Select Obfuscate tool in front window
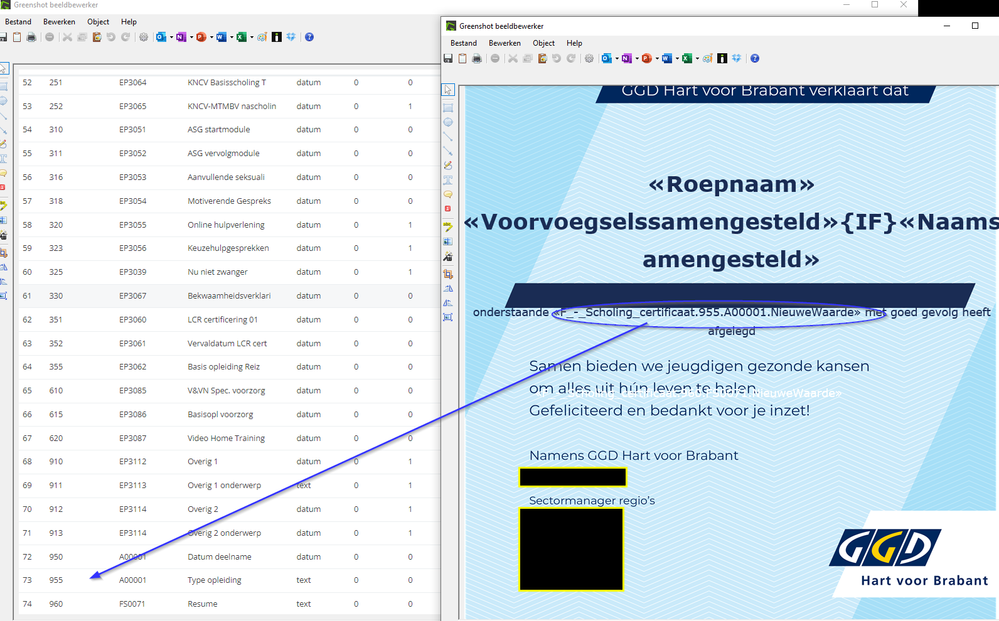Viewport: 999px width, 621px height. coord(448,241)
